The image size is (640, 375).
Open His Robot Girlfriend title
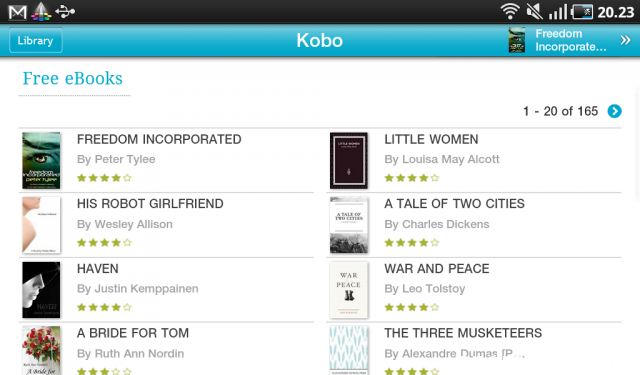(x=150, y=204)
